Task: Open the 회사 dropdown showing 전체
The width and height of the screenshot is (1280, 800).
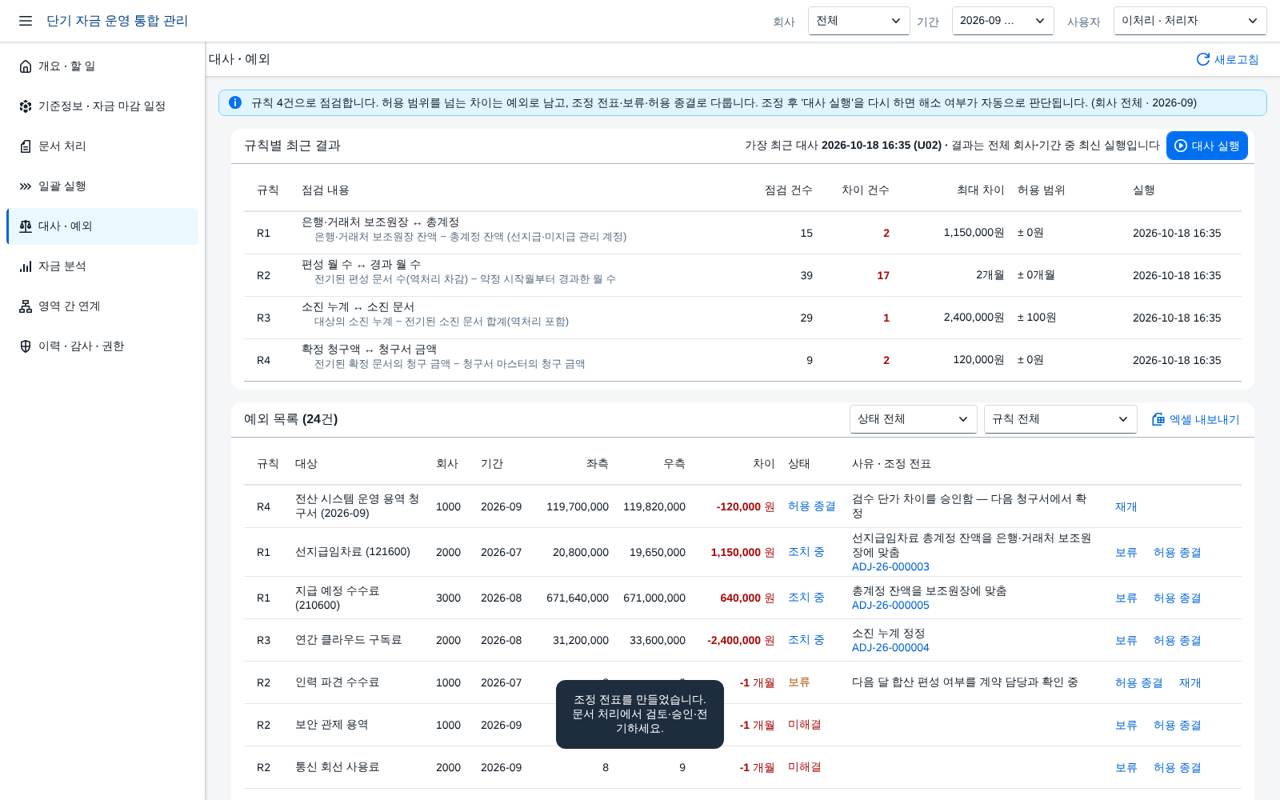Action: point(859,21)
